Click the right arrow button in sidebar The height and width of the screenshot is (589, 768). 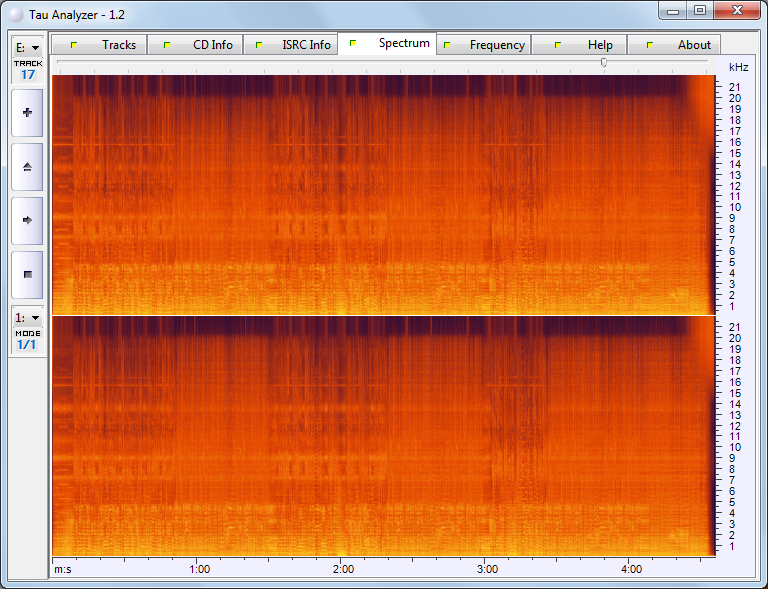pos(27,221)
